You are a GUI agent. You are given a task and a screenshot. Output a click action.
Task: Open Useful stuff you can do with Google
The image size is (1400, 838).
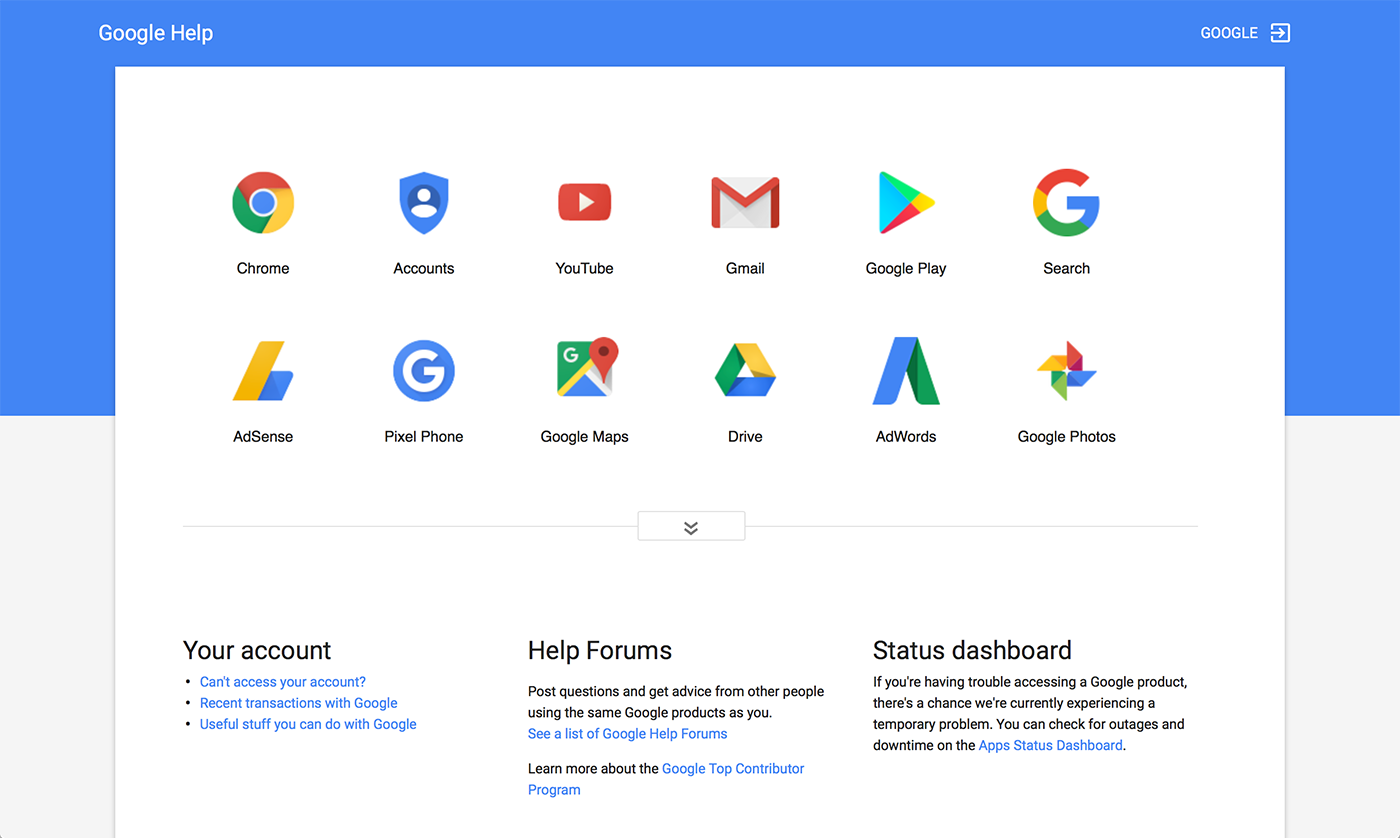pos(308,724)
